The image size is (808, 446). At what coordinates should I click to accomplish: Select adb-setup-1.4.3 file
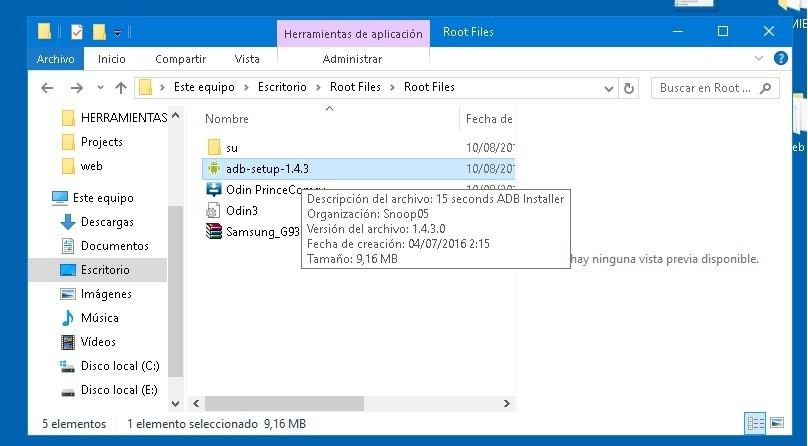tap(358, 169)
